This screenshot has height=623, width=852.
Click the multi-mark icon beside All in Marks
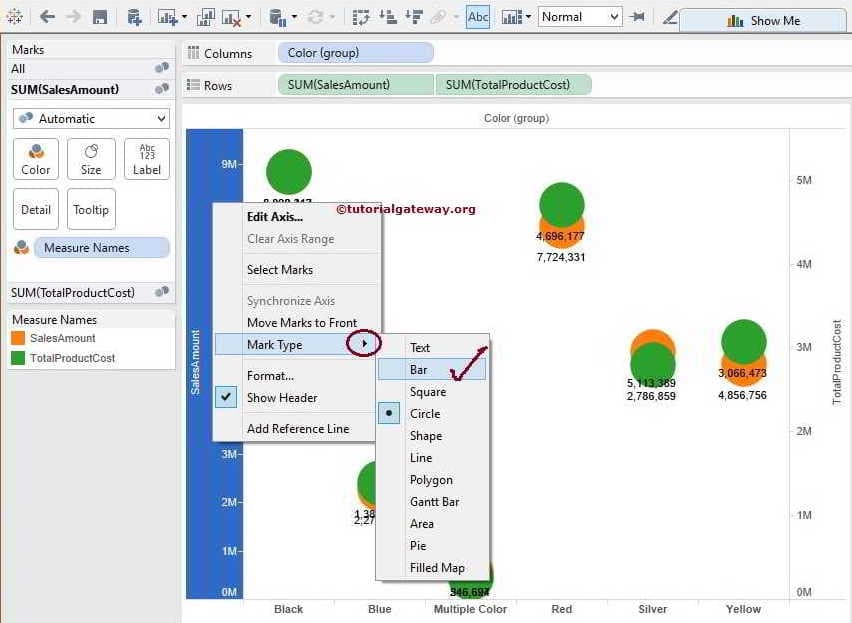coord(162,68)
